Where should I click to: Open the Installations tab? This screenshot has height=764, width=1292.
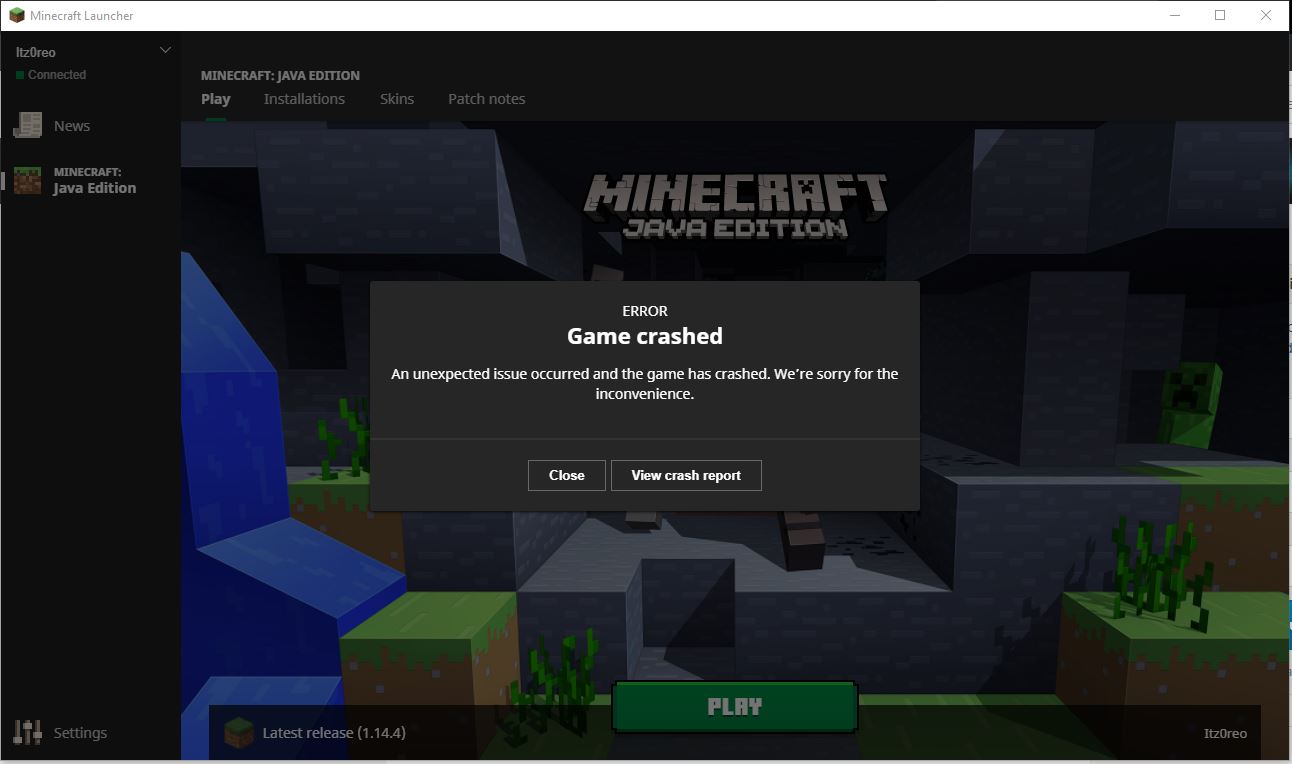304,99
